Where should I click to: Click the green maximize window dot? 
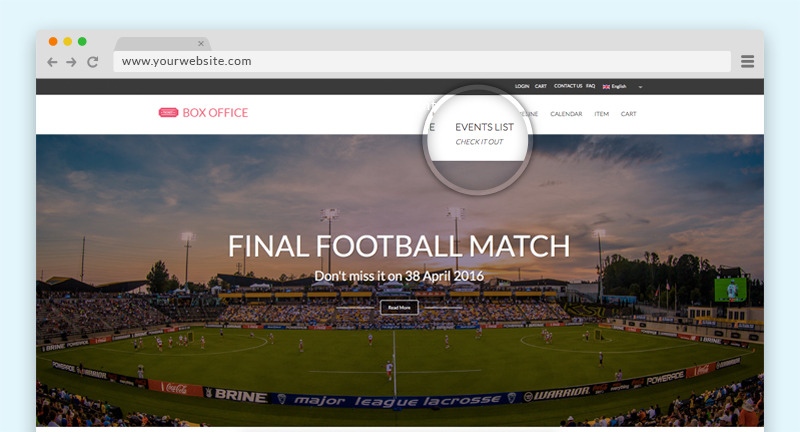coord(82,41)
